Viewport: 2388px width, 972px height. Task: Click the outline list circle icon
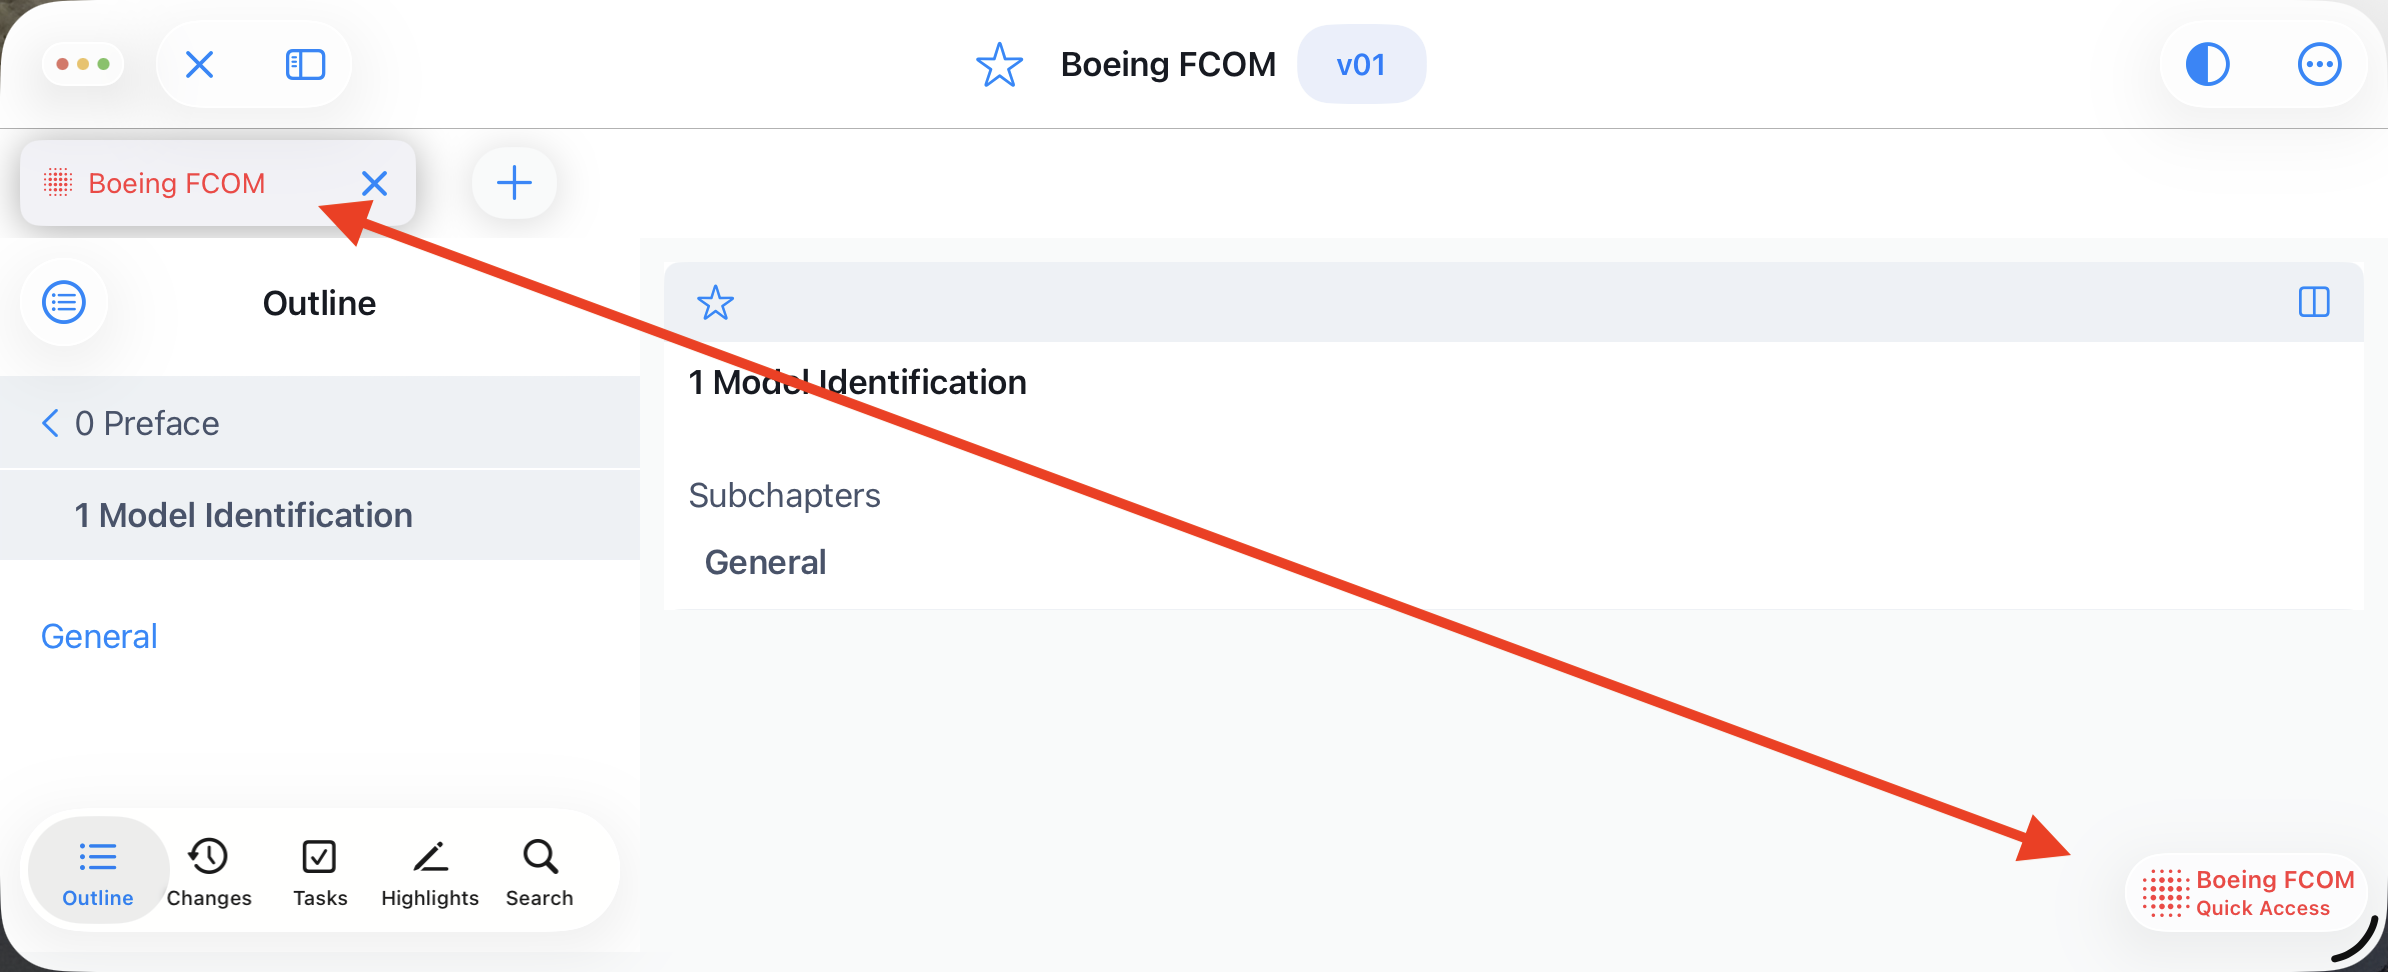pos(64,303)
